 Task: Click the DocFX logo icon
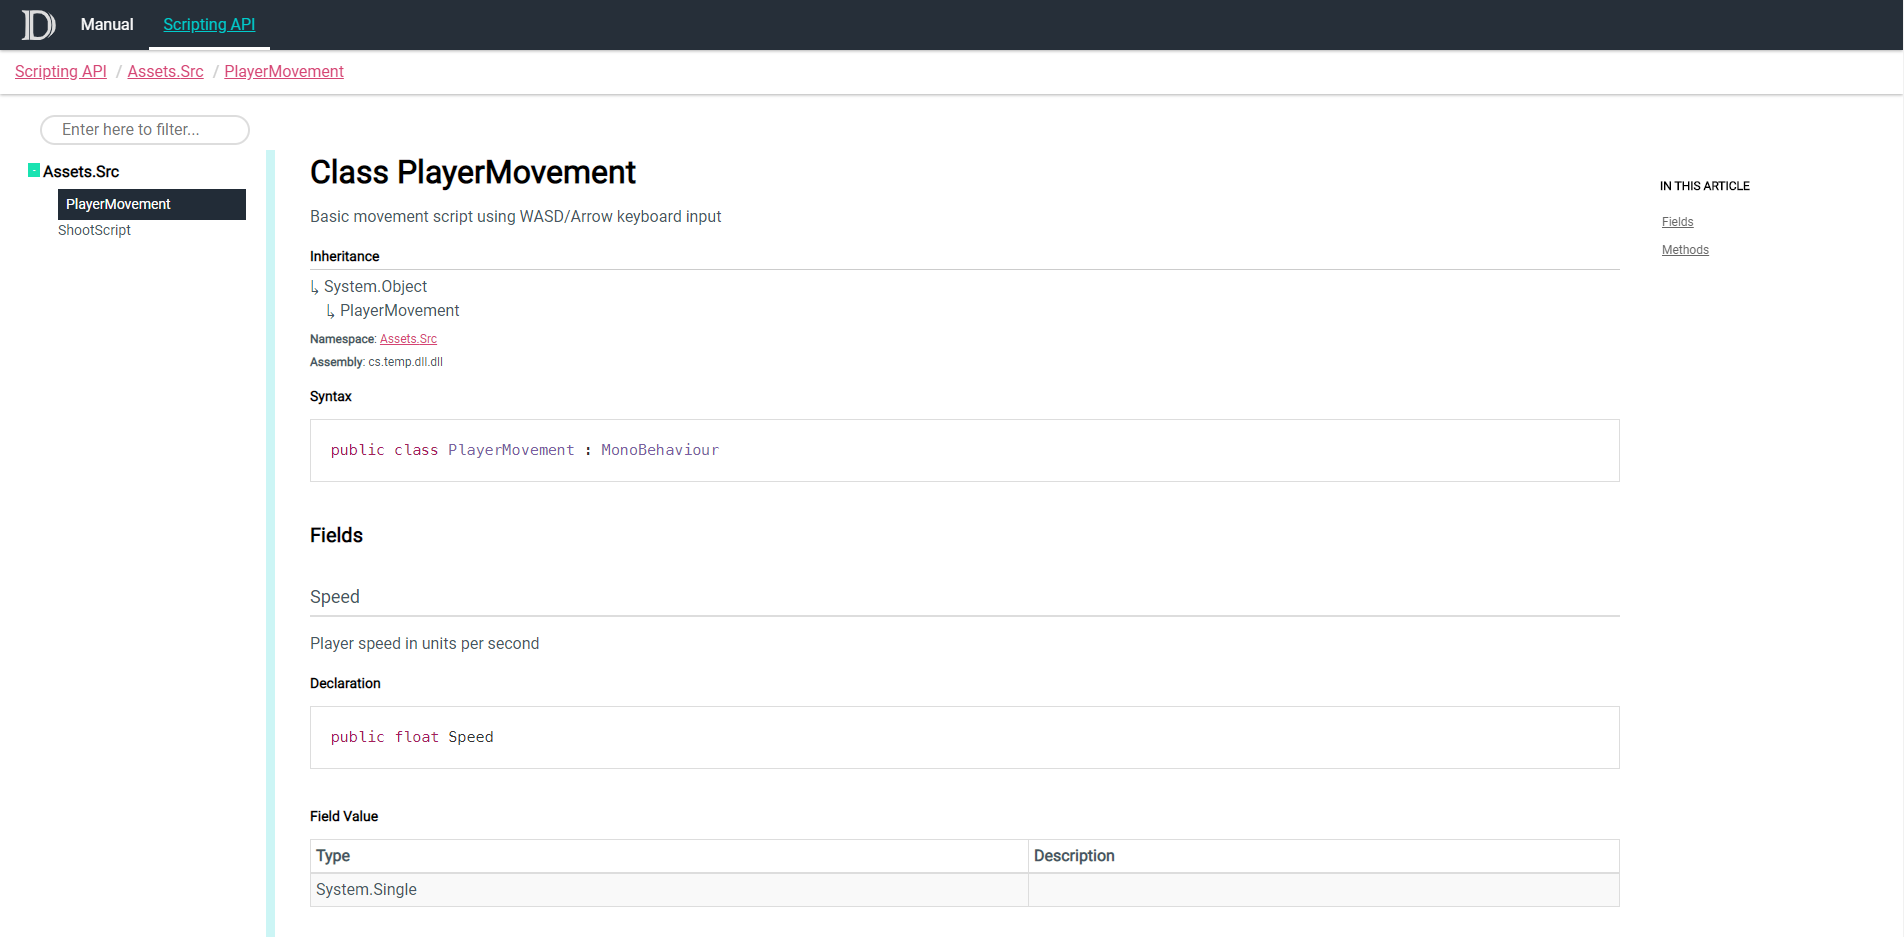coord(39,24)
